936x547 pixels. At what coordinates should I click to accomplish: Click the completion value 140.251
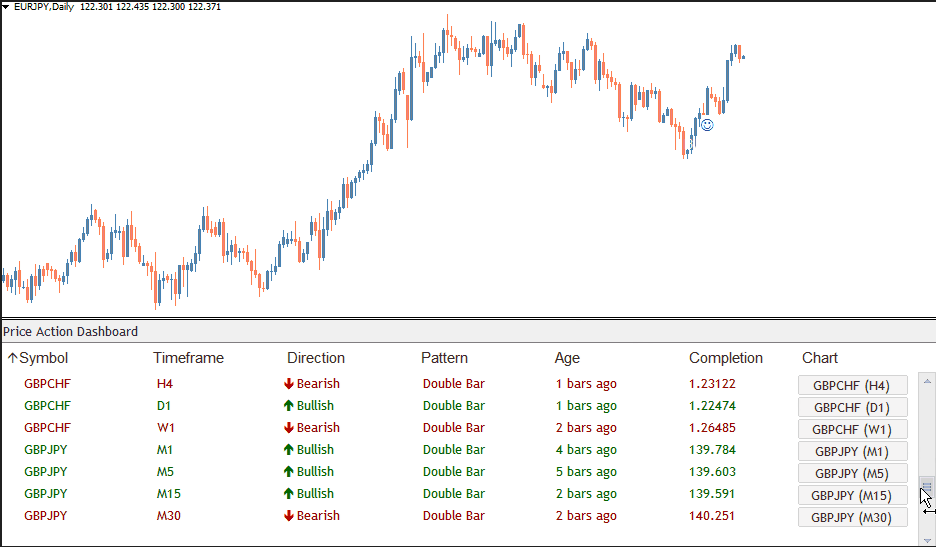click(x=712, y=516)
